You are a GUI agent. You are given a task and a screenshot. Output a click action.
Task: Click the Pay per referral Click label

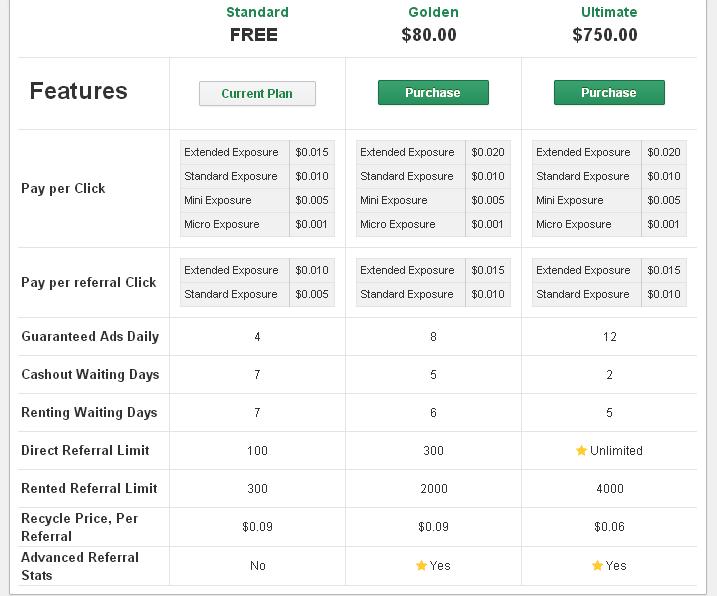click(89, 282)
